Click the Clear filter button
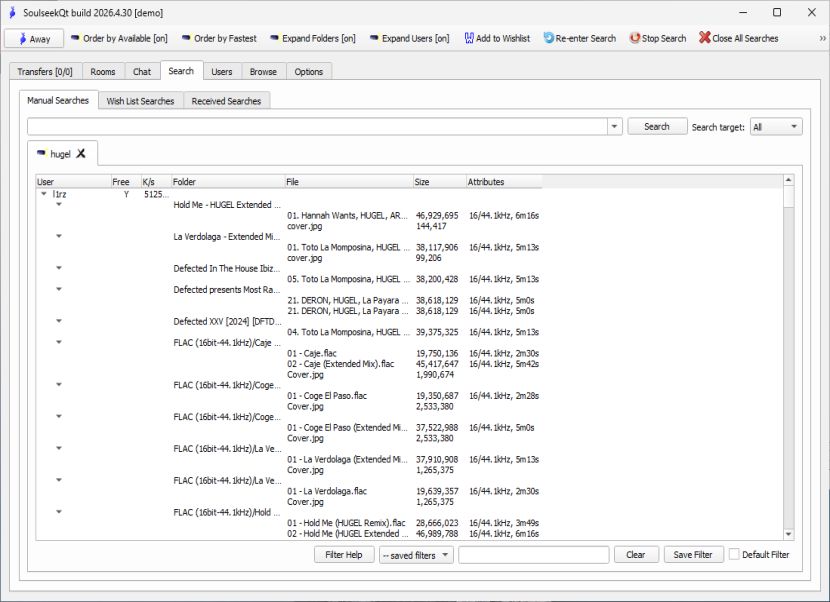Screen dimensions: 830x602 pos(636,555)
